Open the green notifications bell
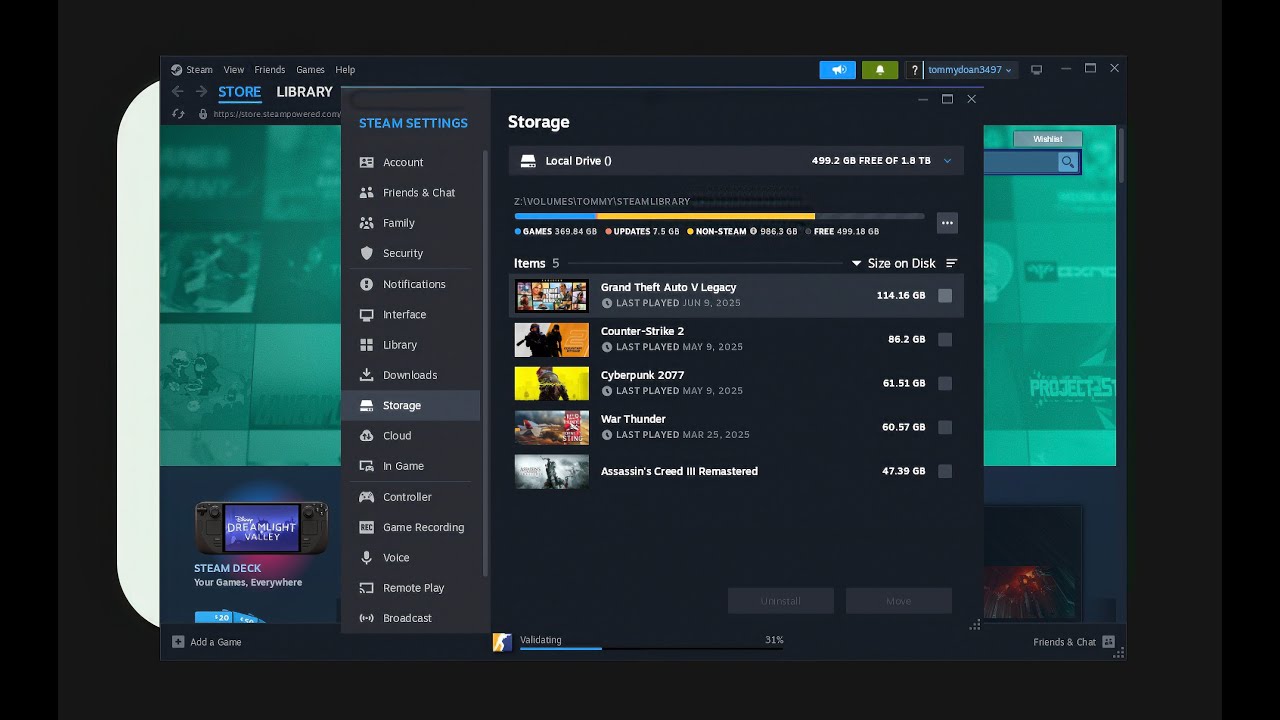 pyautogui.click(x=880, y=70)
